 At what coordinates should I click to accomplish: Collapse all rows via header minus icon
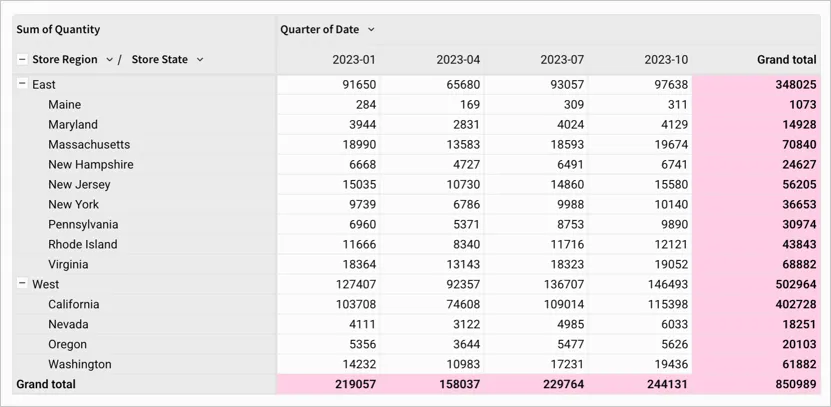coord(22,59)
